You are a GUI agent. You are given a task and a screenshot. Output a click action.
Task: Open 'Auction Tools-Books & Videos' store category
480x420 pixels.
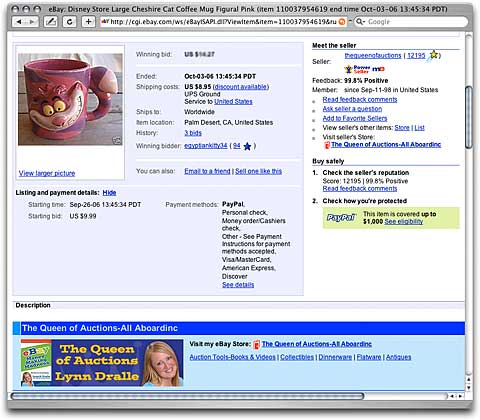point(232,357)
